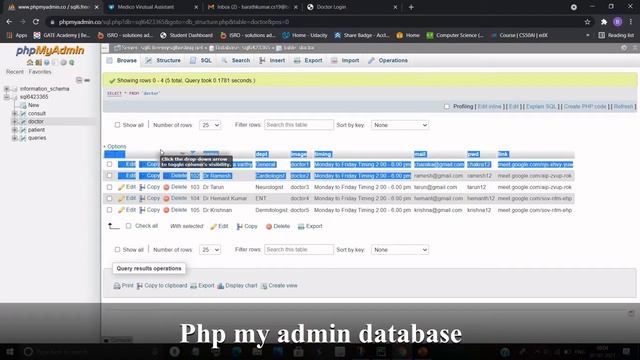Switch to Doctor Login browser tab
The width and height of the screenshot is (640, 360).
tap(351, 7)
